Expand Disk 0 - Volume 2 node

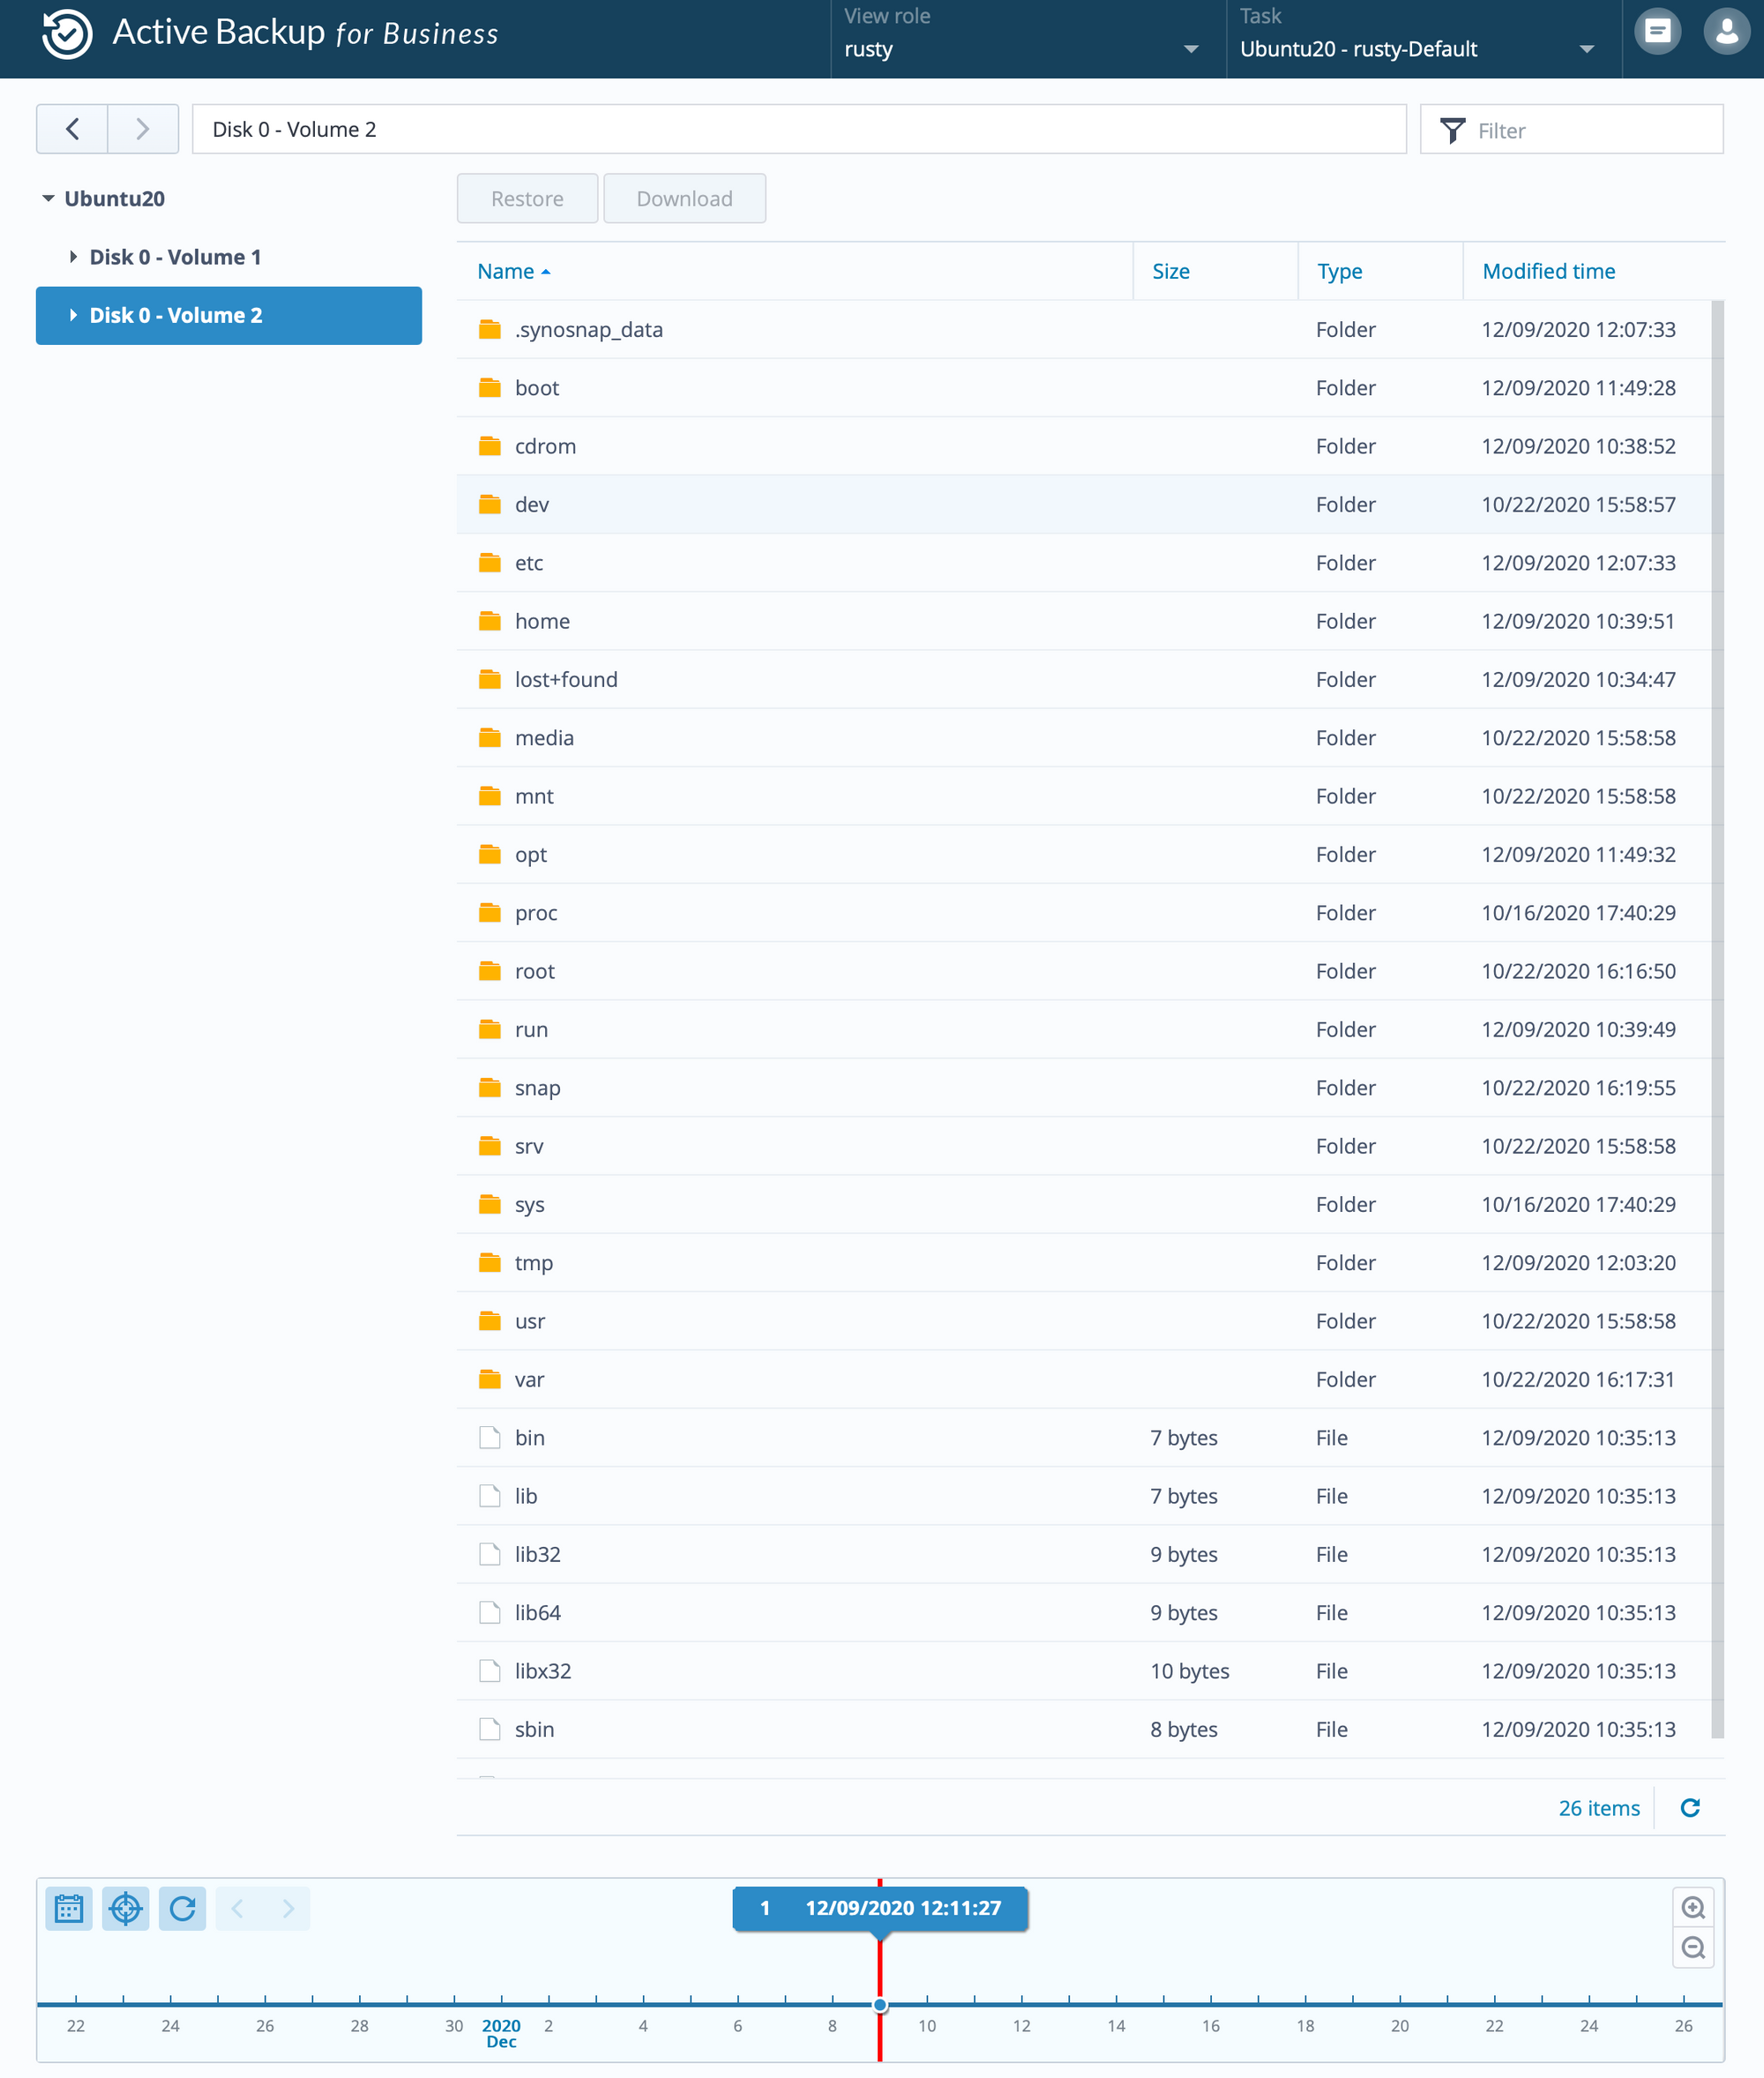[73, 315]
